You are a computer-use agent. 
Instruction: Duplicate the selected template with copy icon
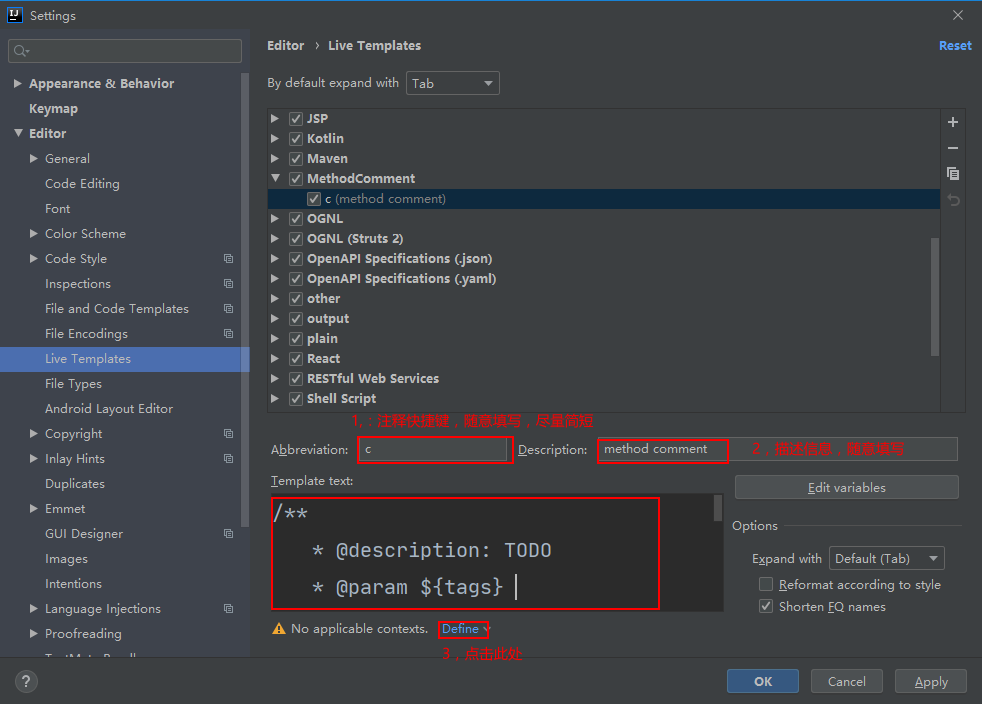pos(953,173)
